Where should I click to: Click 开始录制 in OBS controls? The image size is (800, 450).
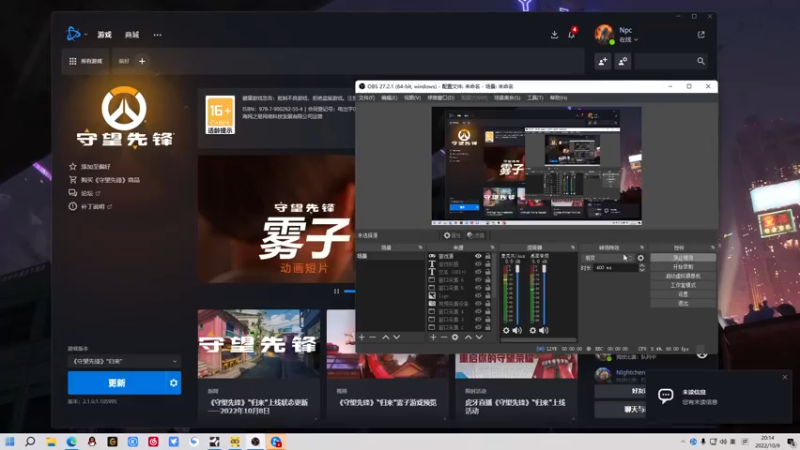click(683, 267)
